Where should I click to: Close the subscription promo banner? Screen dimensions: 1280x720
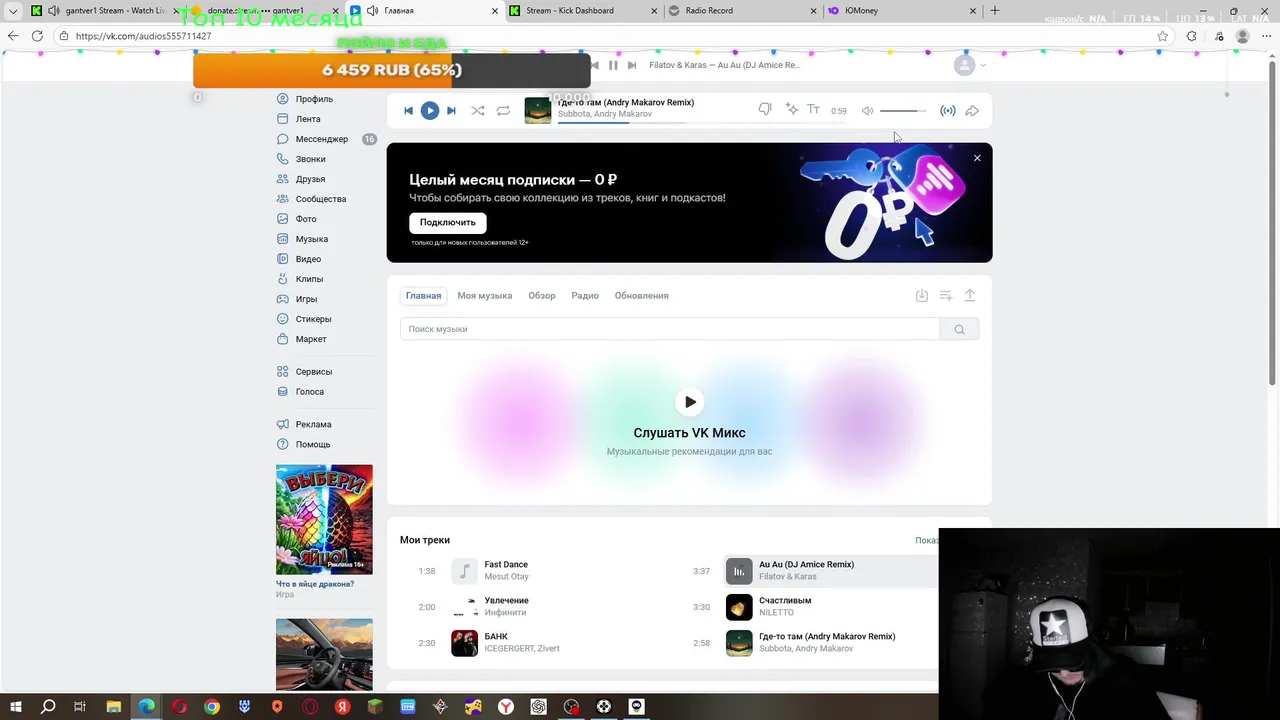977,158
